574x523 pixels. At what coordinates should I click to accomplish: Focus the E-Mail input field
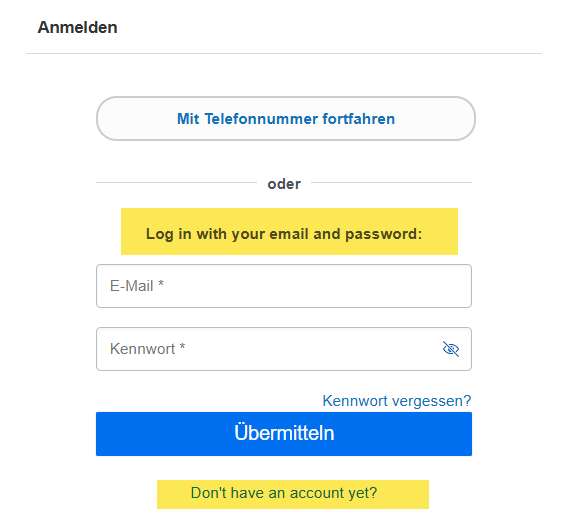click(284, 286)
